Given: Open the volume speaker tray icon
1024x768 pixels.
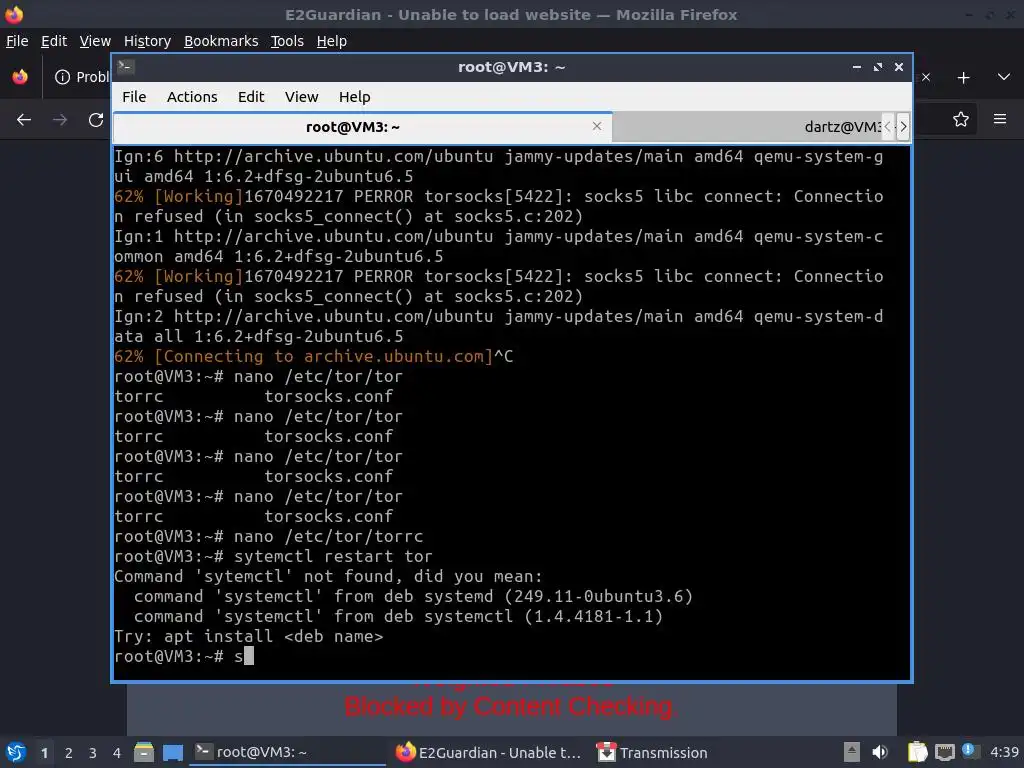Looking at the screenshot, I should point(880,752).
